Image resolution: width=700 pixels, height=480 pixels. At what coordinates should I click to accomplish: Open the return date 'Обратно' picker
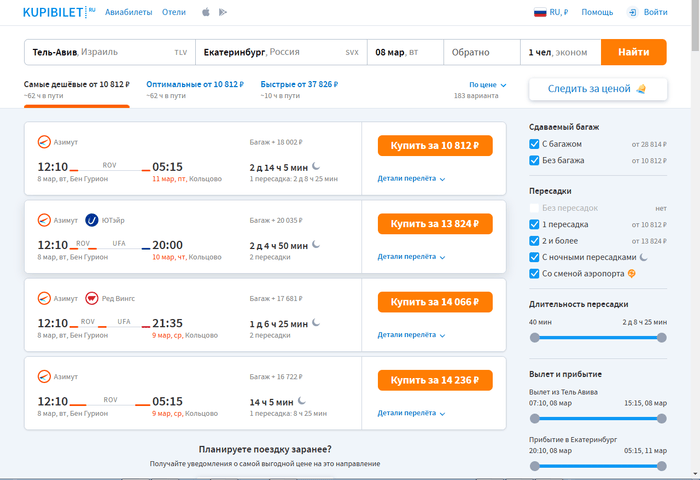[x=482, y=52]
